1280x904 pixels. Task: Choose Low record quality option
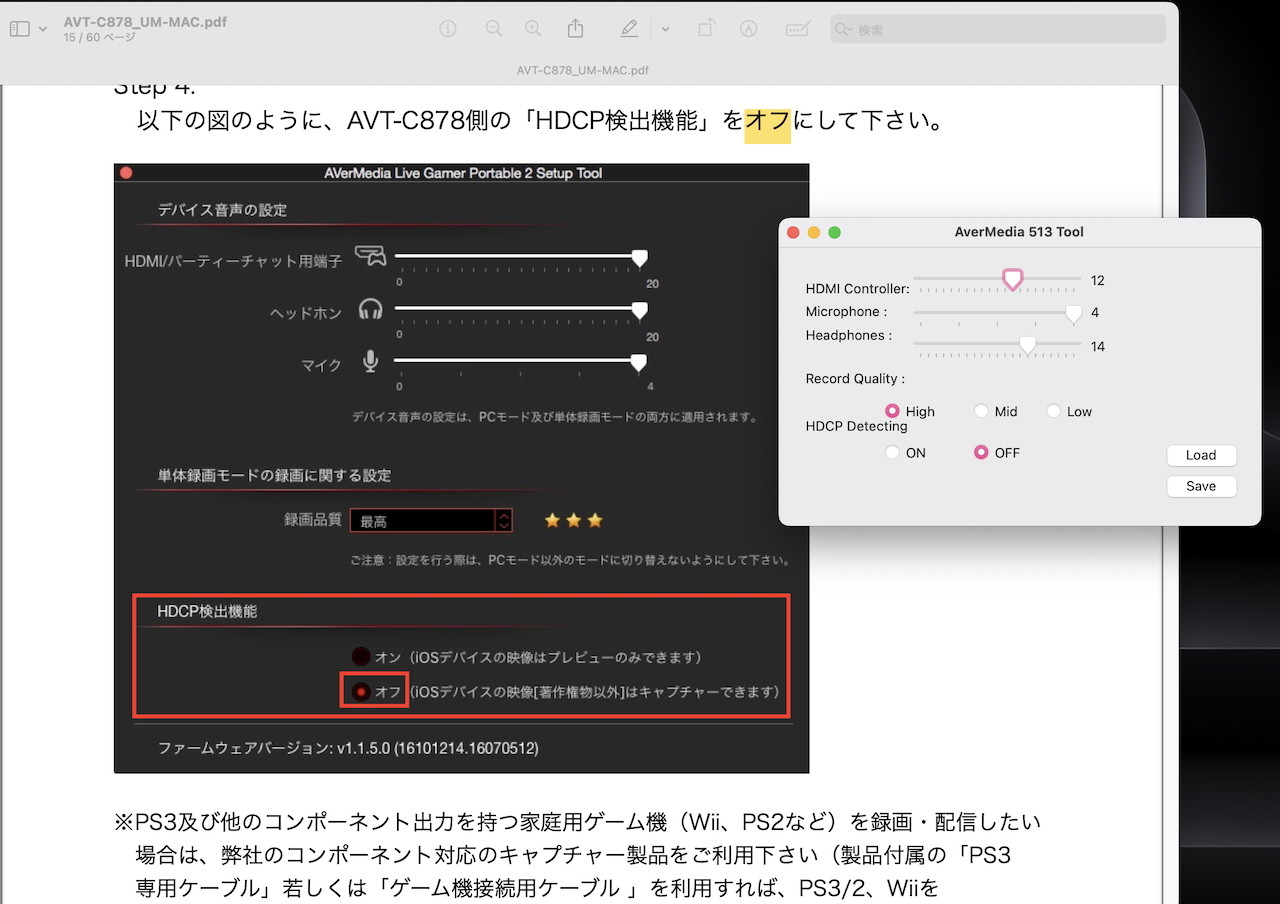point(1054,411)
